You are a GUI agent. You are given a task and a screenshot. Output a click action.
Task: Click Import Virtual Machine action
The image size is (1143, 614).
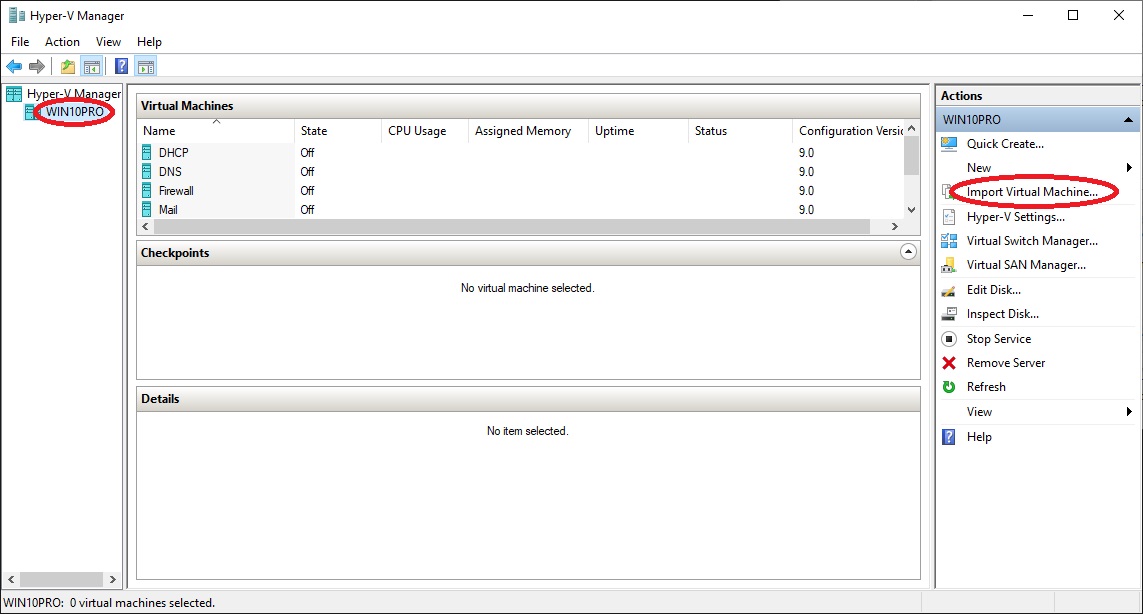[x=1032, y=192]
